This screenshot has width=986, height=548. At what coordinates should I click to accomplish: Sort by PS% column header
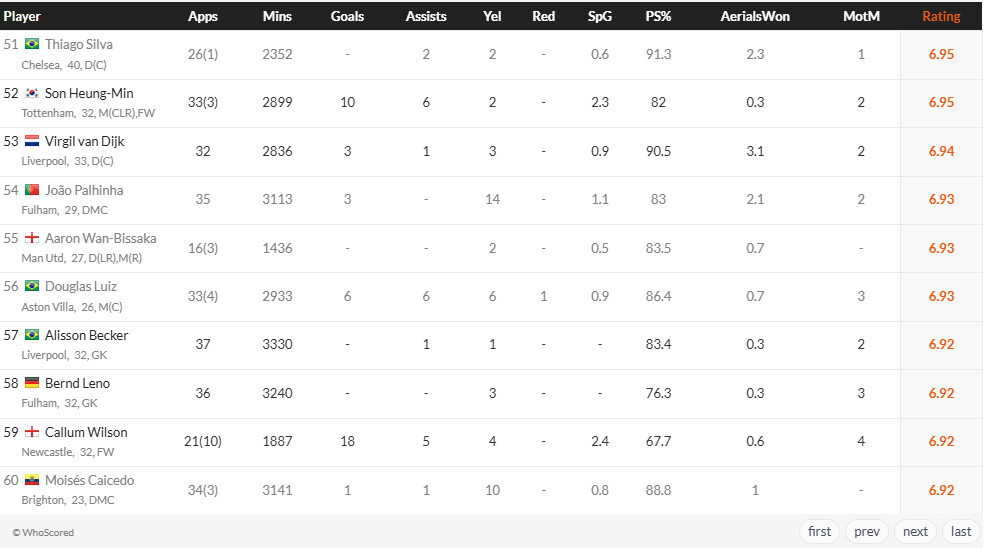[658, 16]
